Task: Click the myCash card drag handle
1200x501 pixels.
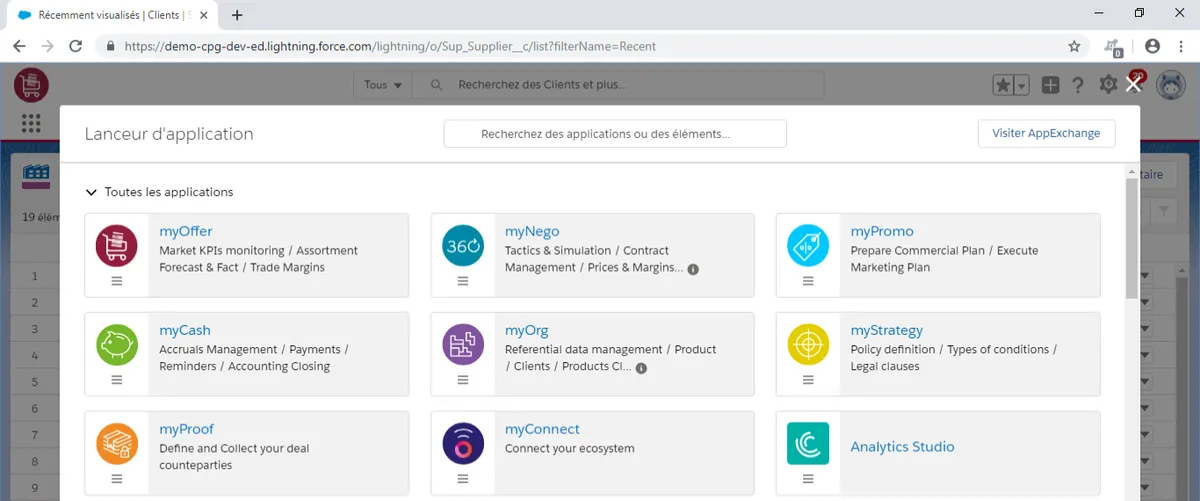Action: [117, 380]
